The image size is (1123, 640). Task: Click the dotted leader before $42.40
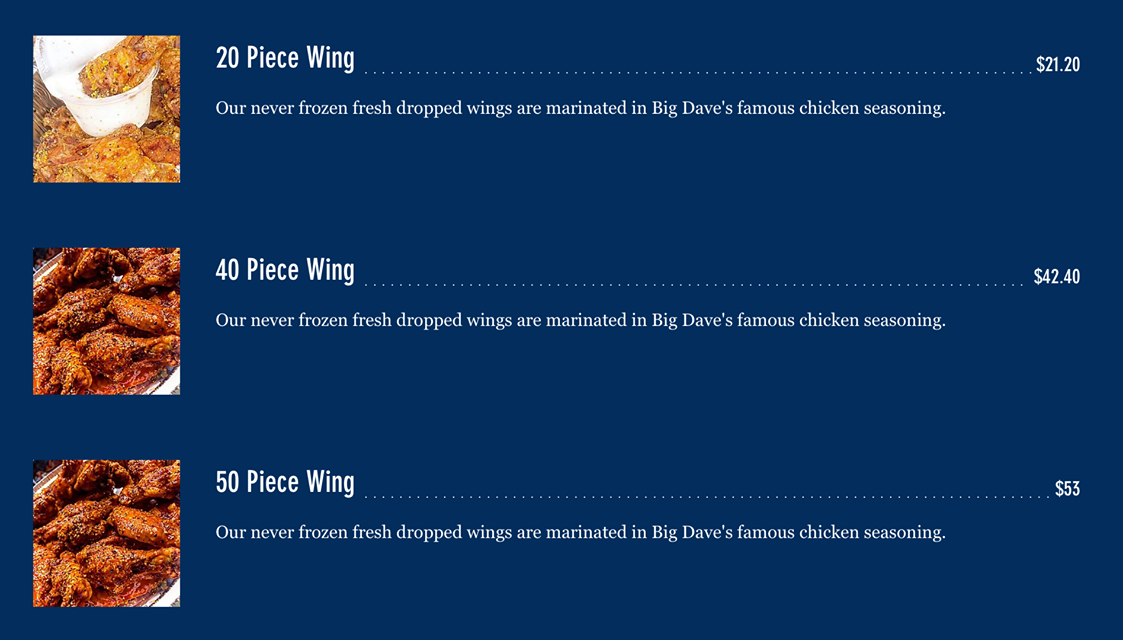tap(696, 284)
